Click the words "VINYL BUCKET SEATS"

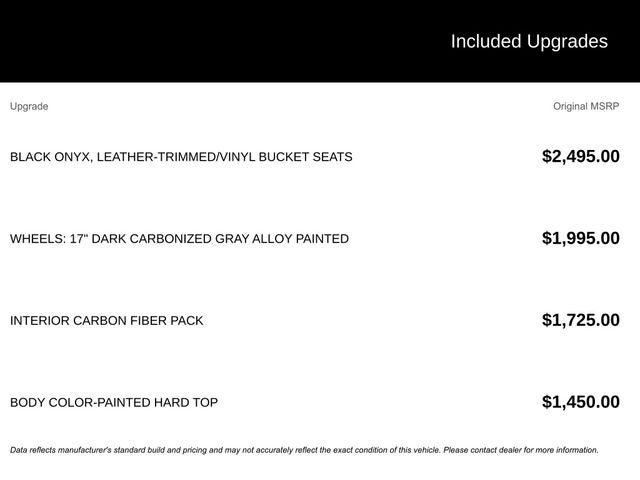point(284,157)
